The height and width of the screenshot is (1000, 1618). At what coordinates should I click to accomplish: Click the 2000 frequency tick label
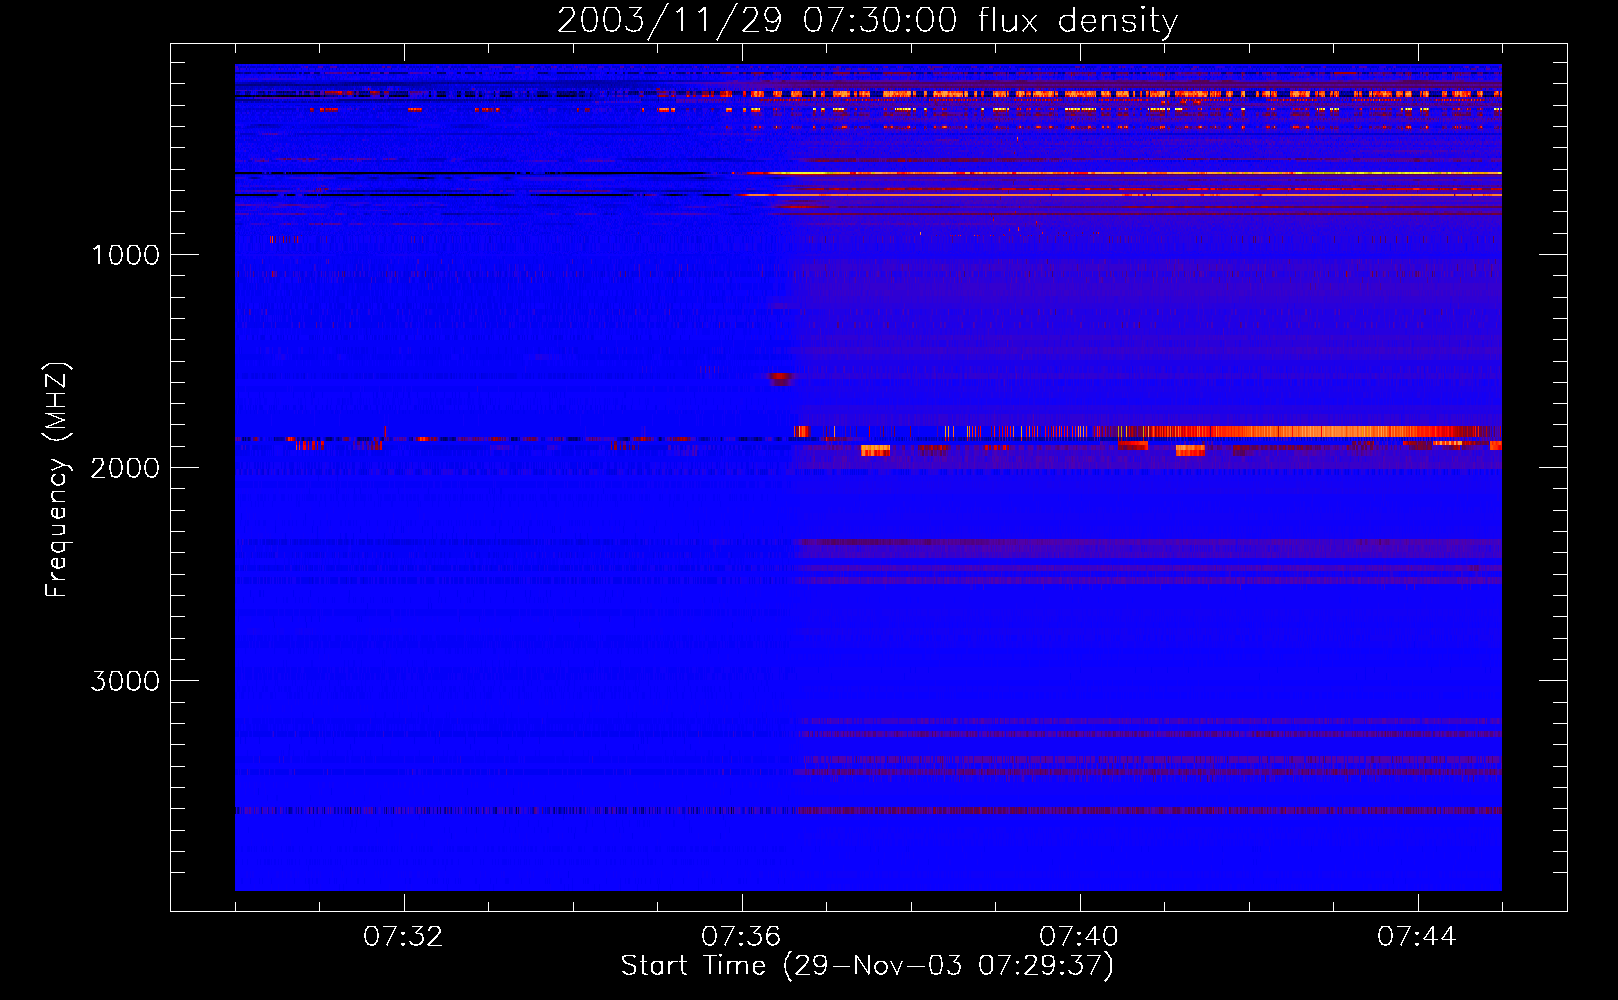(125, 468)
